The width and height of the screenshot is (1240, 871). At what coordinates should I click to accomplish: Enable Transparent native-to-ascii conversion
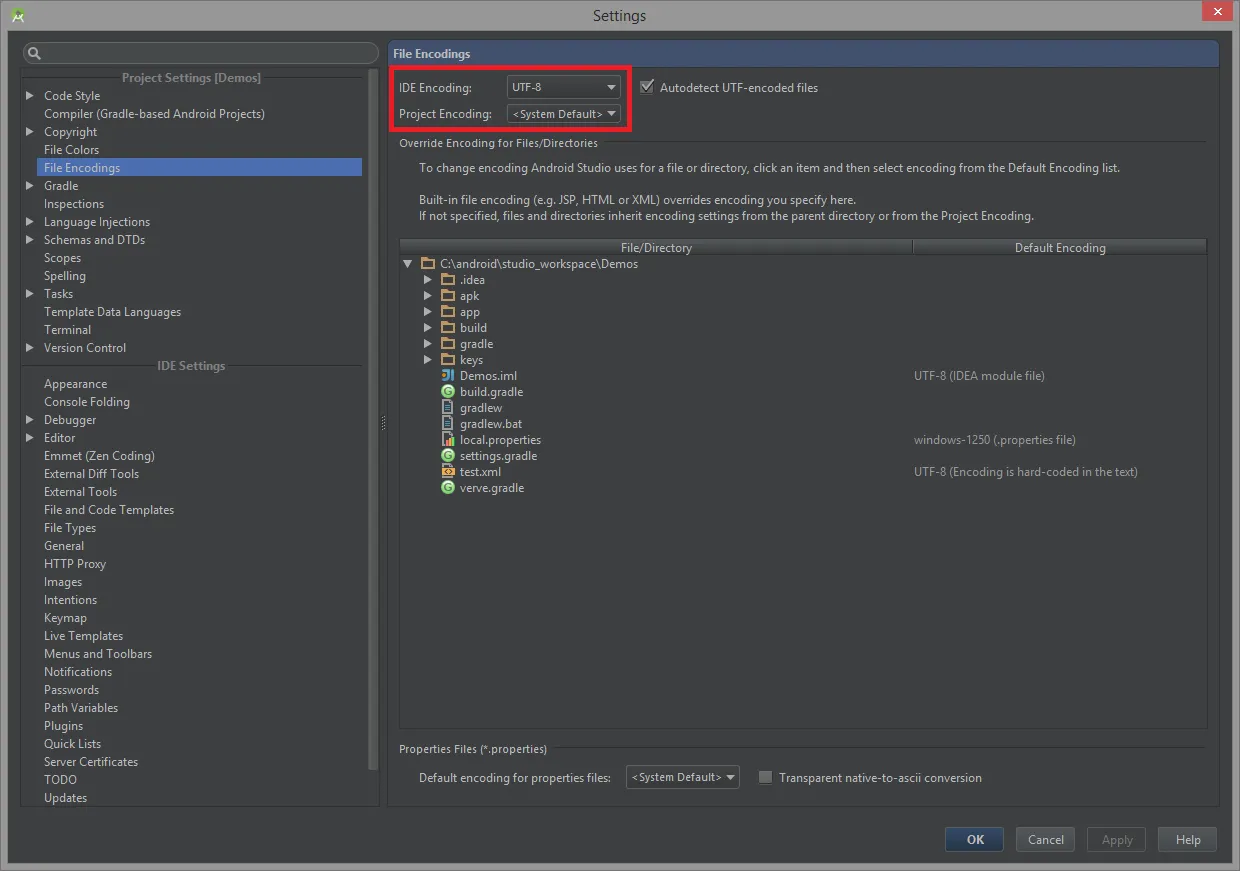(x=766, y=777)
